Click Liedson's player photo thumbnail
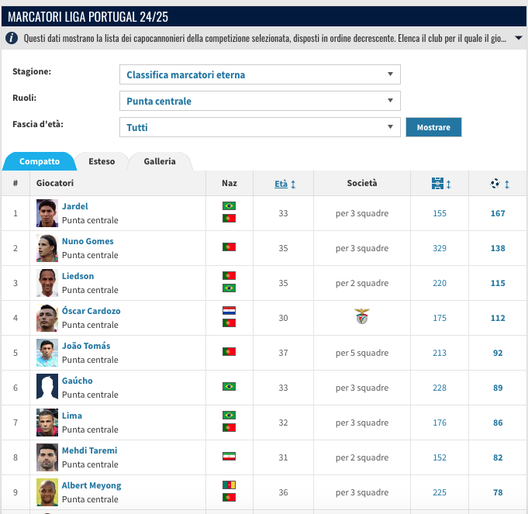Viewport: 528px width, 514px height. (x=47, y=283)
